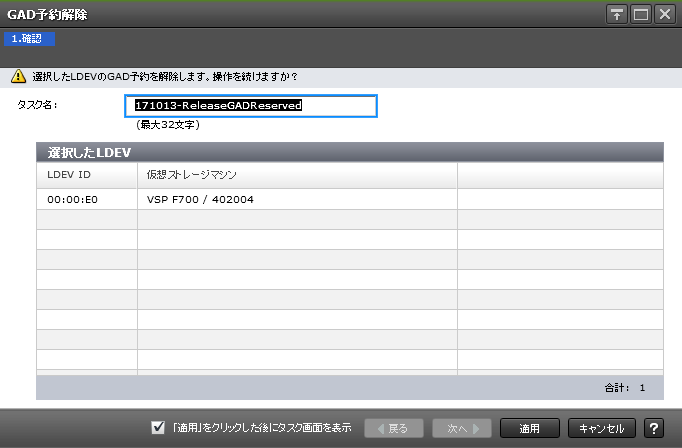
Task: Maximize the GAD予約解除 dialog
Action: (641, 15)
